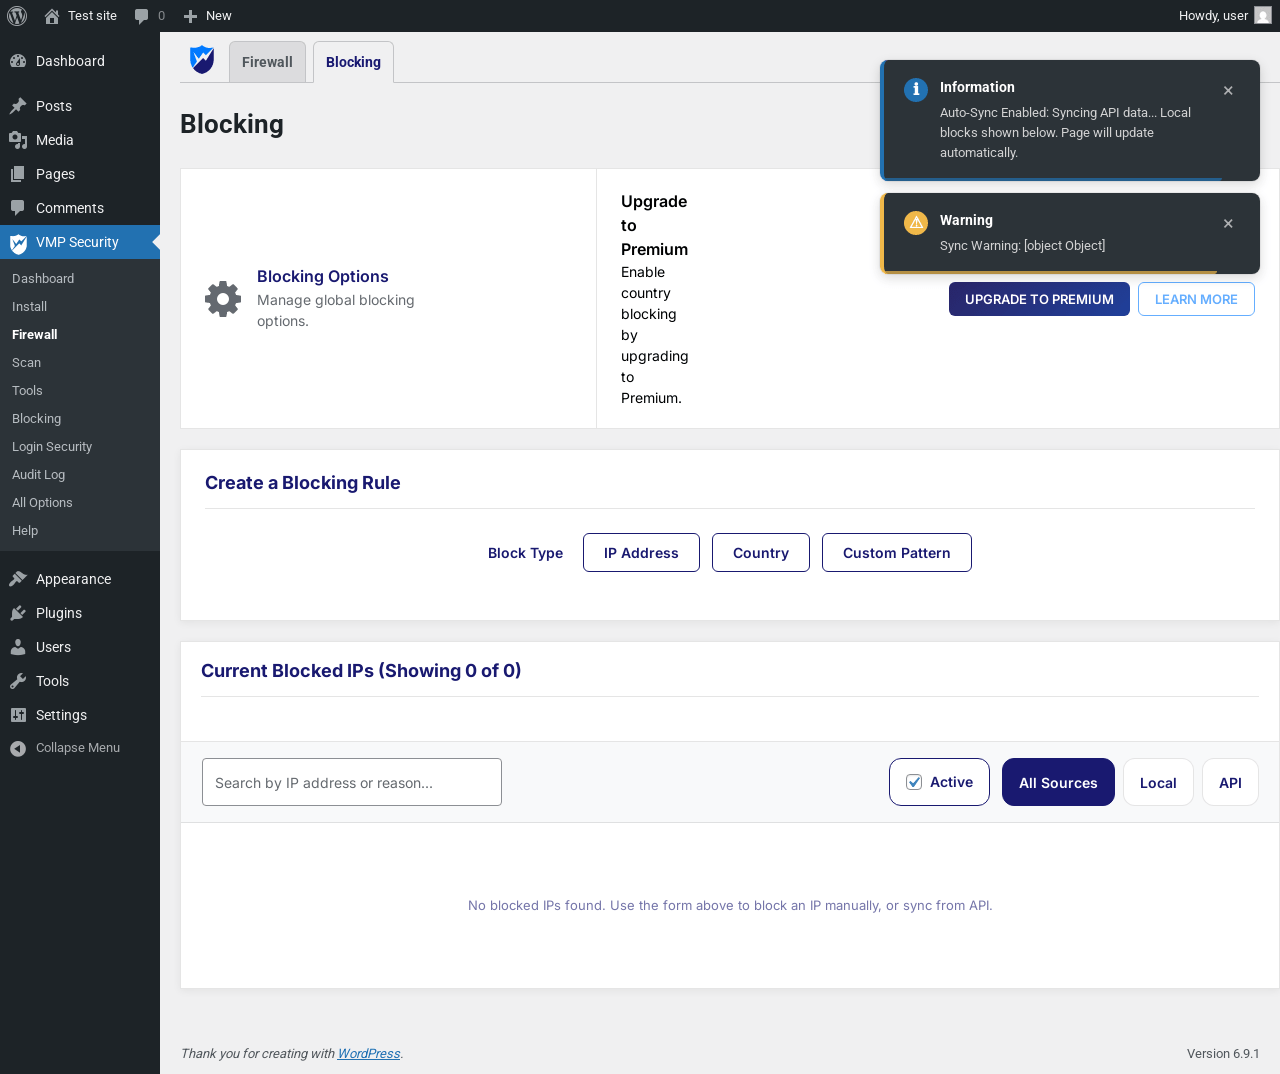Image resolution: width=1280 pixels, height=1074 pixels.
Task: Open the Audit Log submenu item
Action: tap(39, 475)
